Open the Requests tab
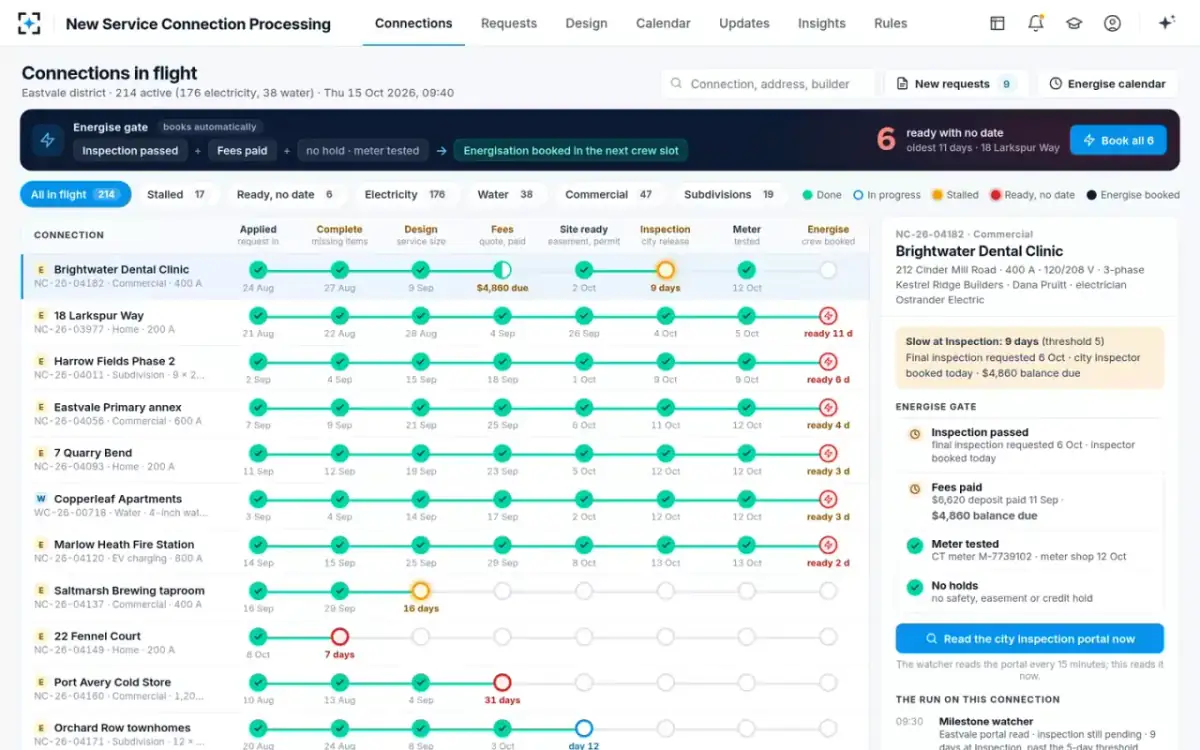 [x=509, y=23]
